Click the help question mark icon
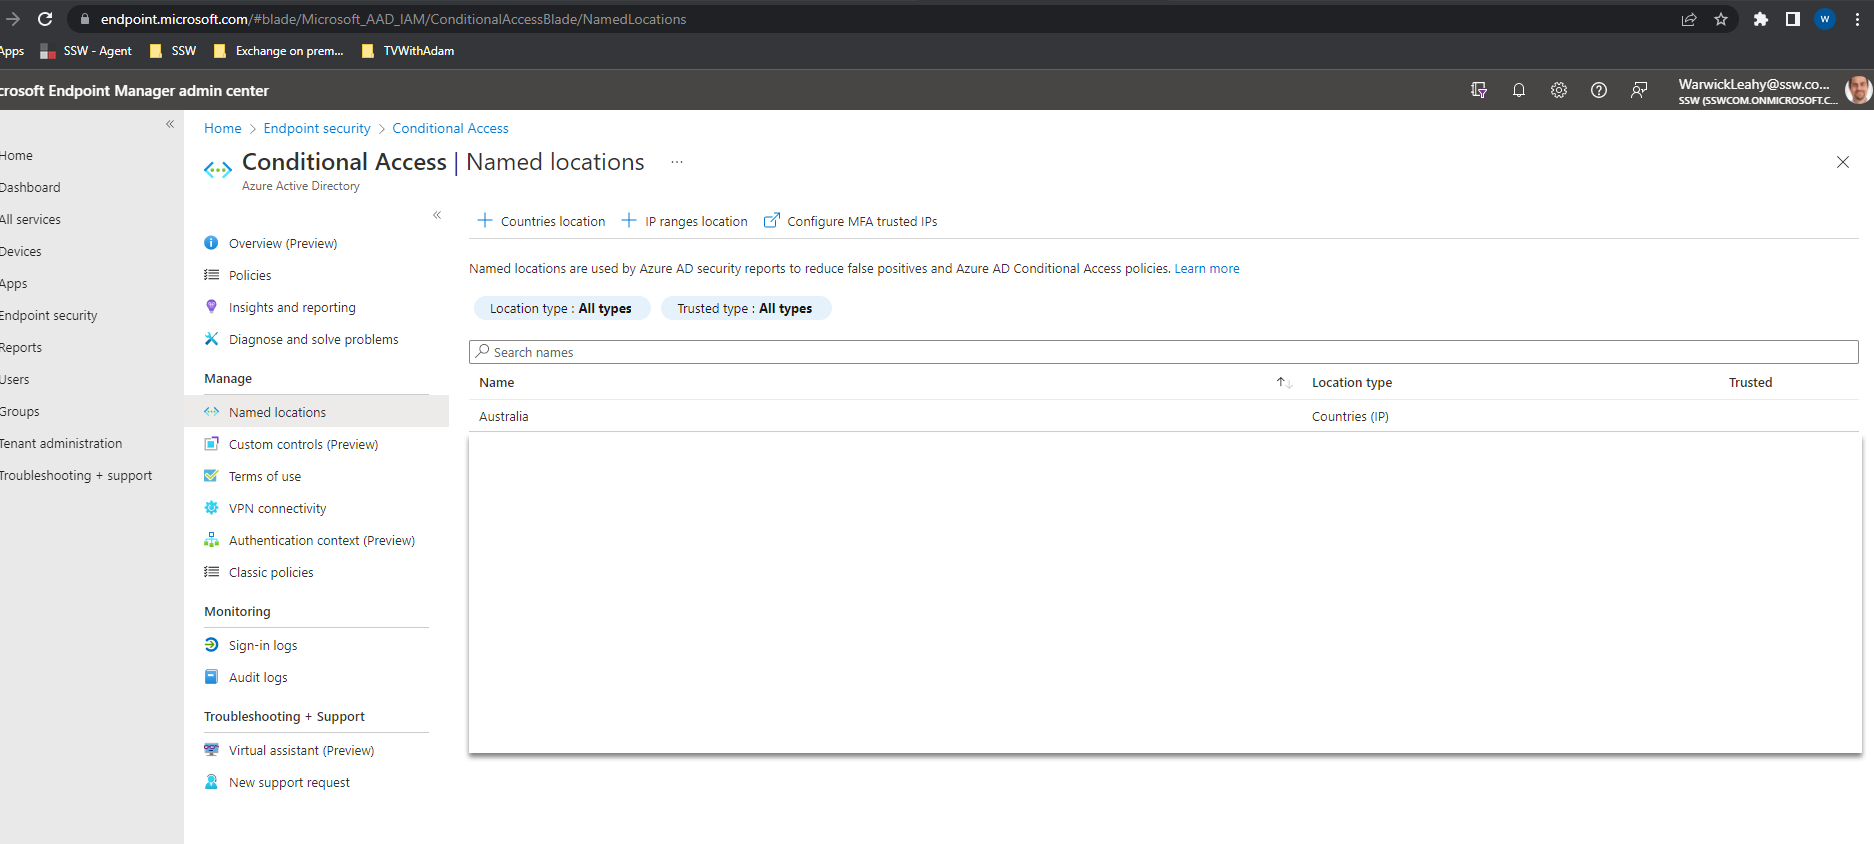1874x844 pixels. point(1598,90)
